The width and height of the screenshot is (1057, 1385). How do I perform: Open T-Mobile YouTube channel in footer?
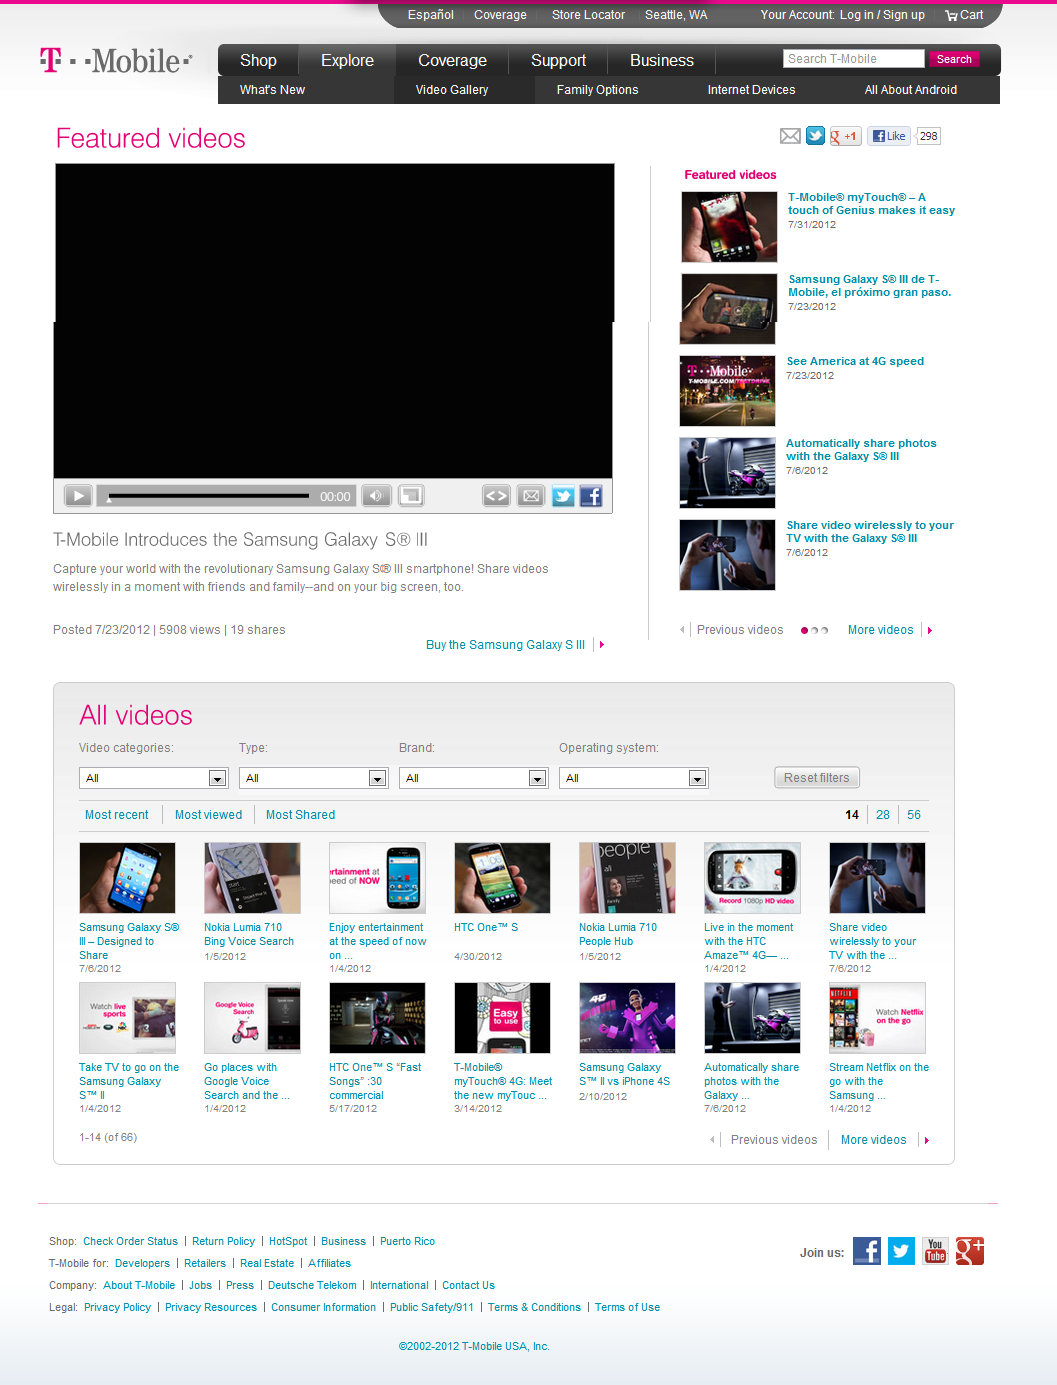935,1251
